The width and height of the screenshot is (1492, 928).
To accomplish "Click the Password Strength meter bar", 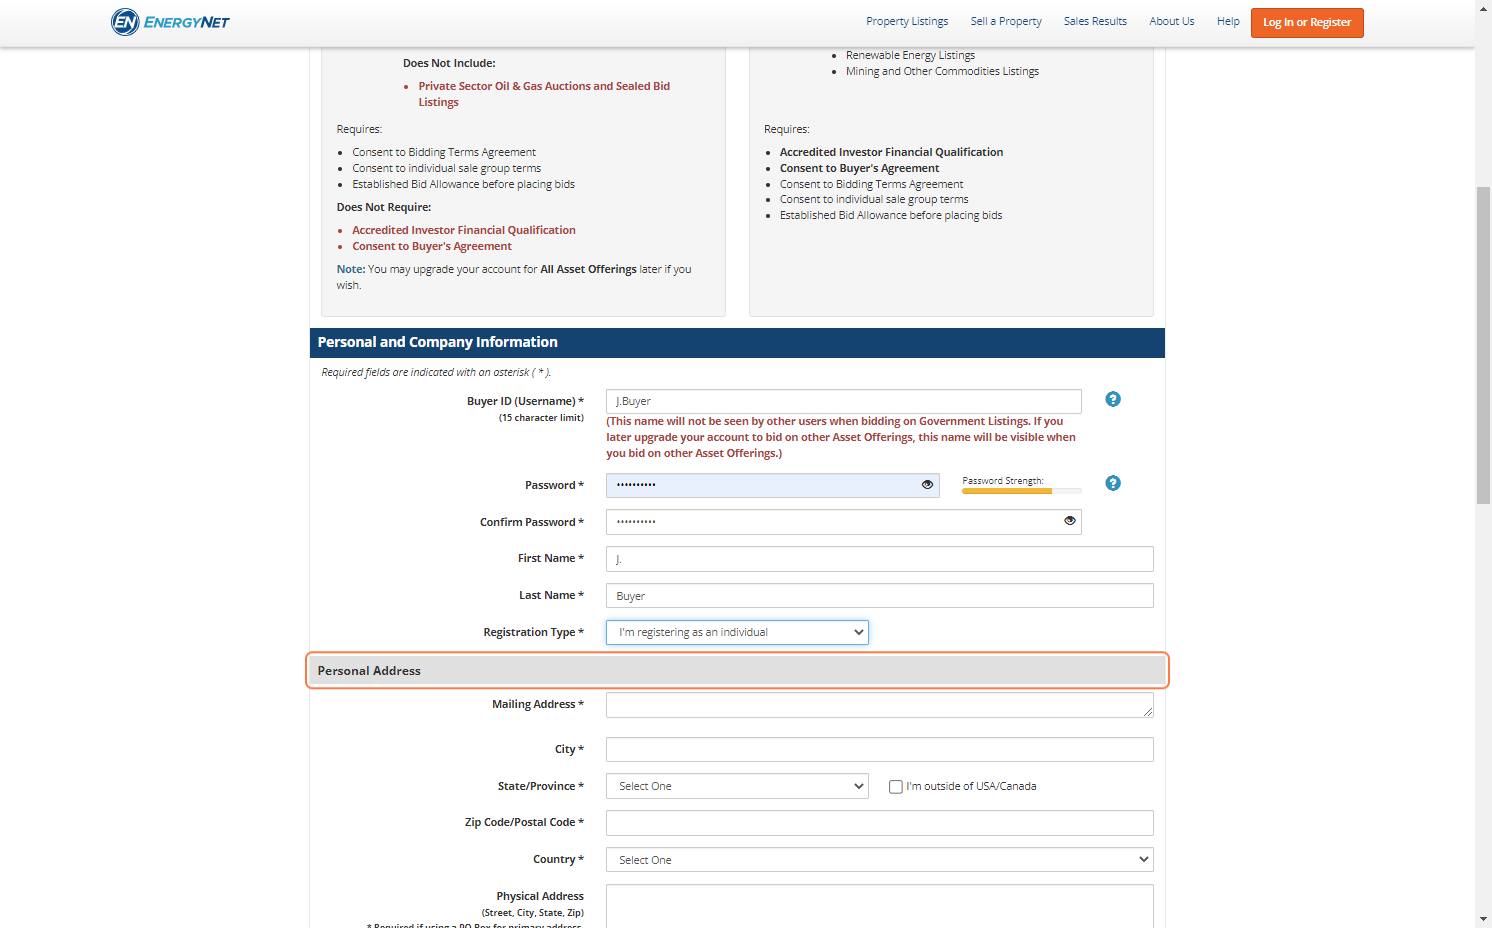I will 1021,491.
